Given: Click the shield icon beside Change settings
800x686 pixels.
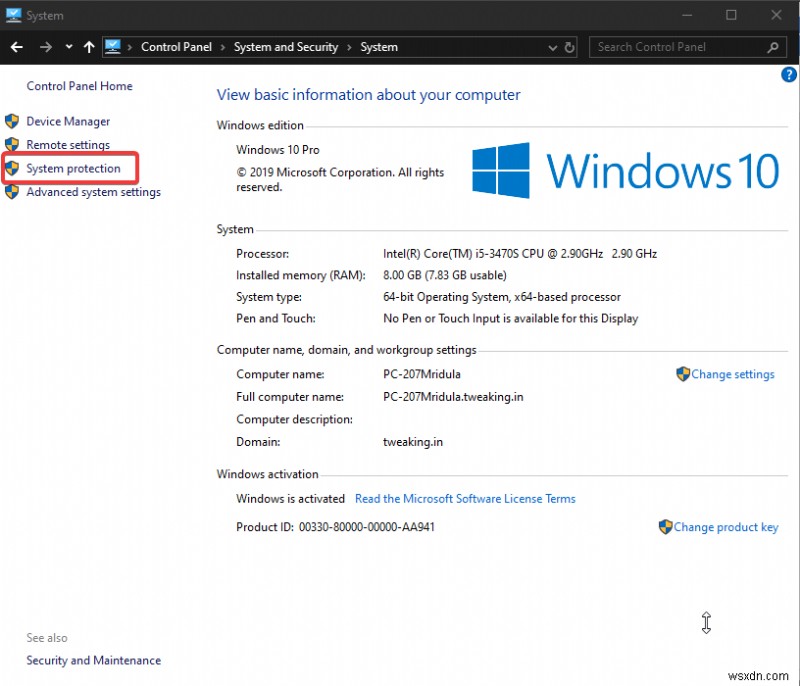Looking at the screenshot, I should pos(681,374).
